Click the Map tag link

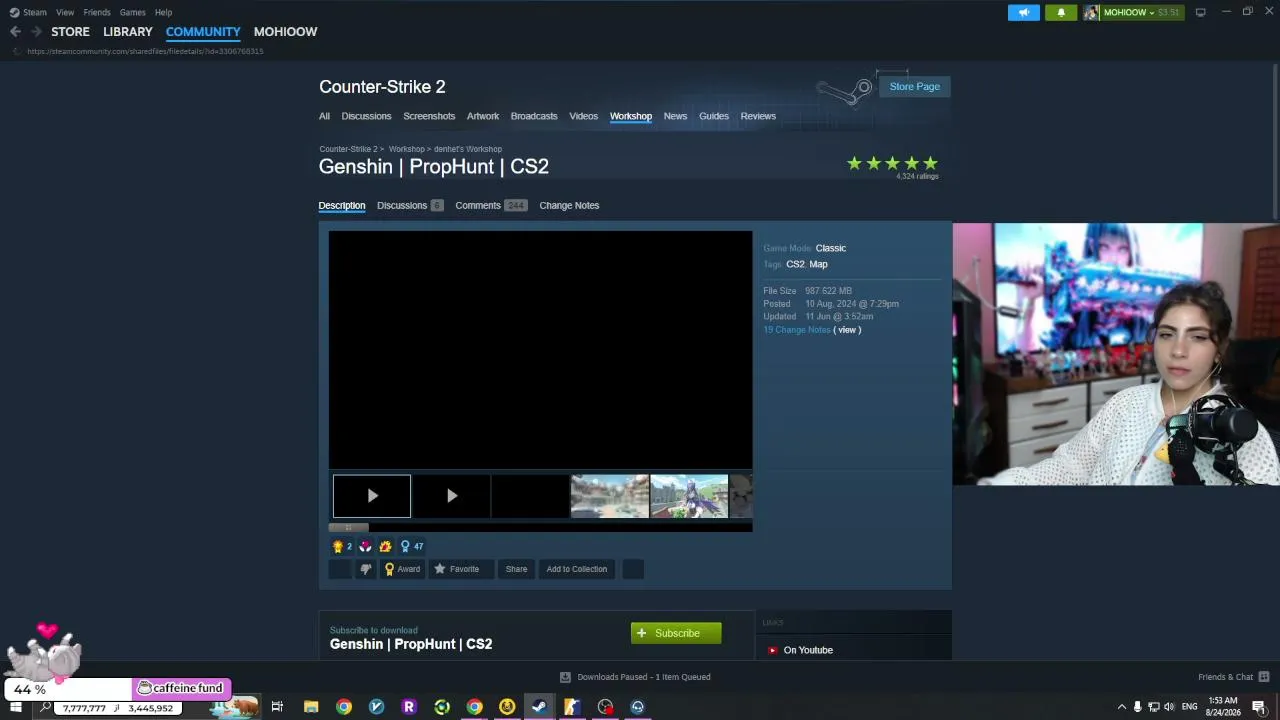pos(819,264)
